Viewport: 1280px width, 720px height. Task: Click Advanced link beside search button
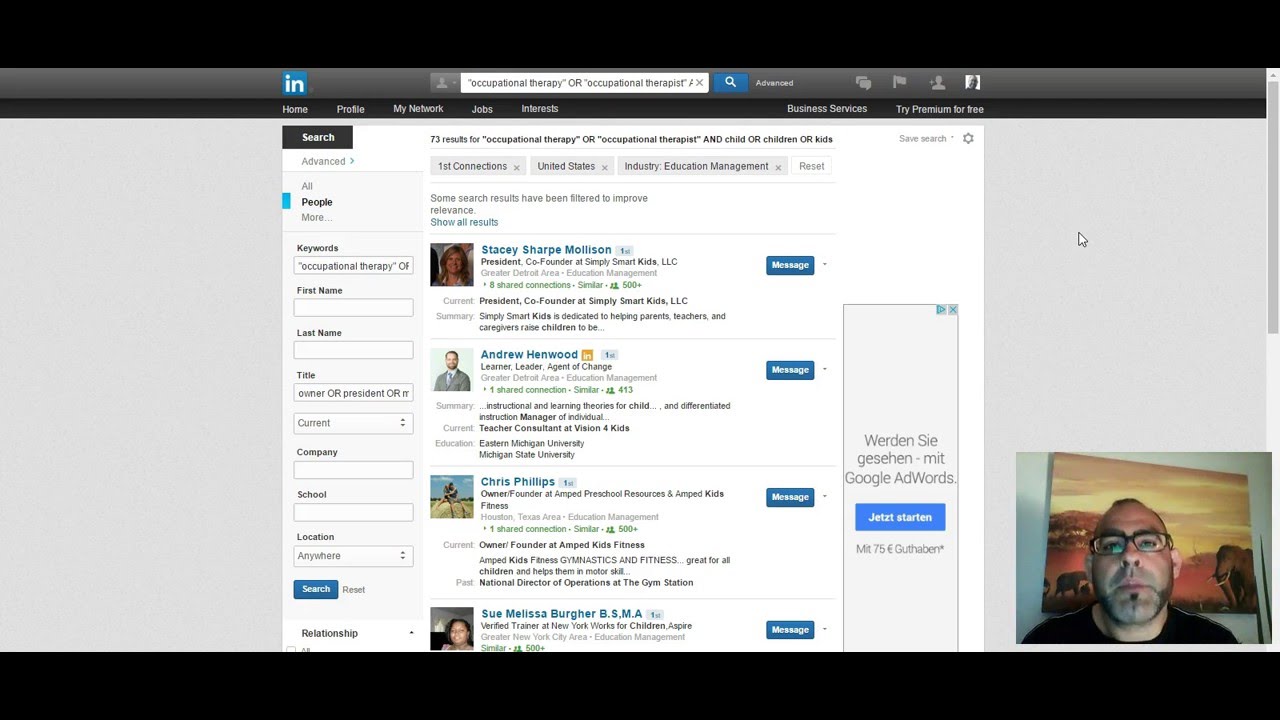pos(774,83)
